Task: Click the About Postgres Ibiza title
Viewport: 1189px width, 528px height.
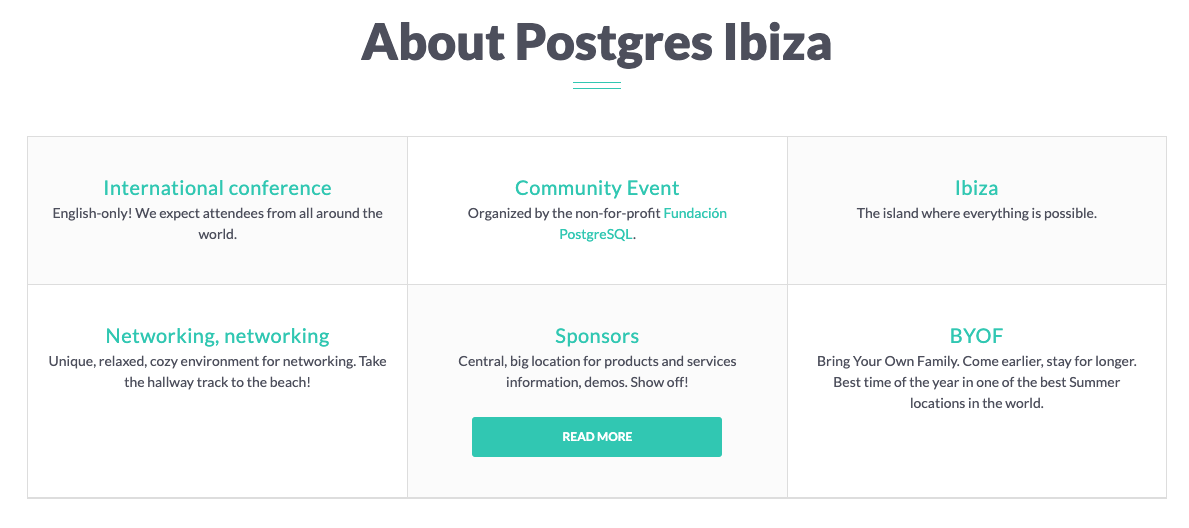Action: (x=596, y=42)
